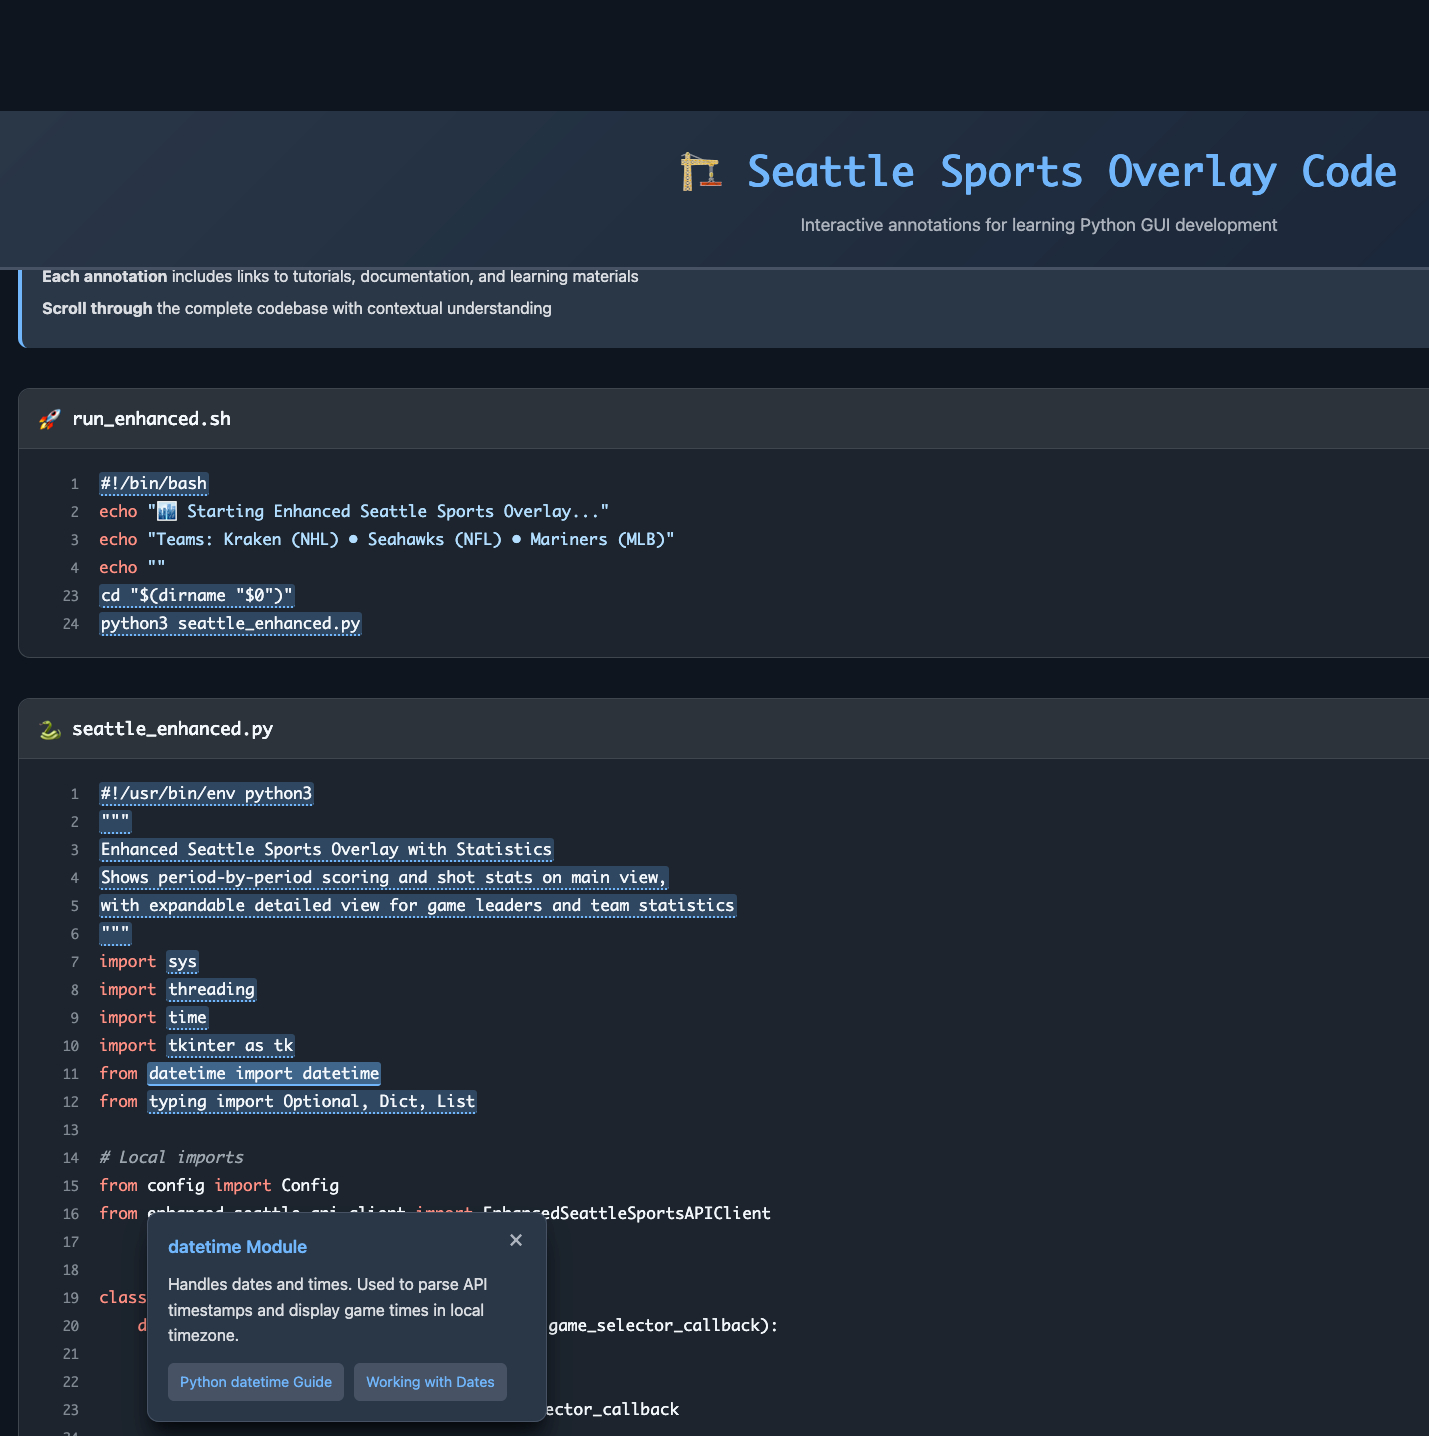1429x1436 pixels.
Task: Click the city emoji in echo line
Action: click(x=167, y=512)
